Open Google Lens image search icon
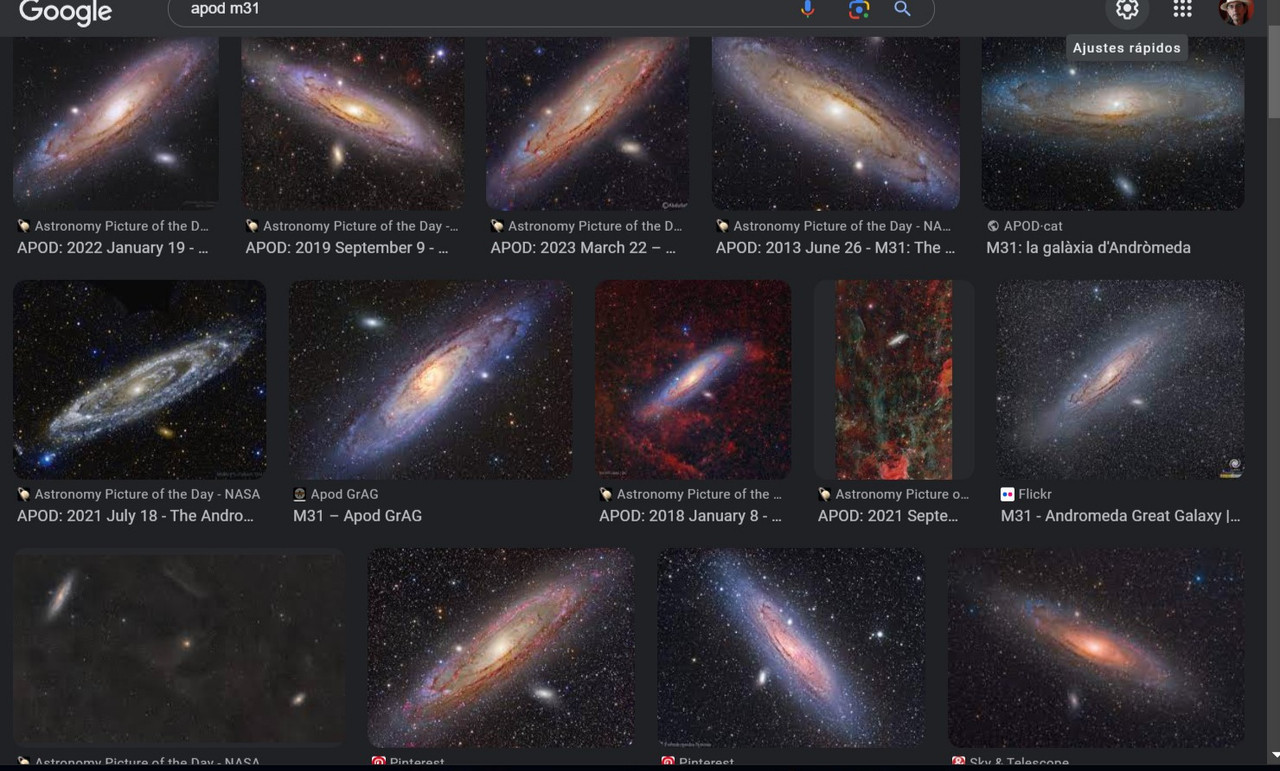1280x771 pixels. [x=859, y=9]
